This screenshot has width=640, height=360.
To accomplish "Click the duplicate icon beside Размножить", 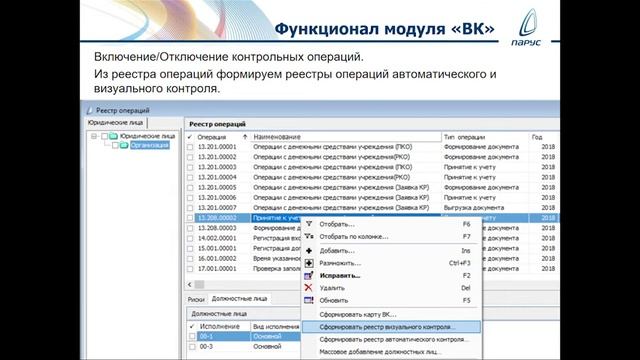I will (309, 263).
